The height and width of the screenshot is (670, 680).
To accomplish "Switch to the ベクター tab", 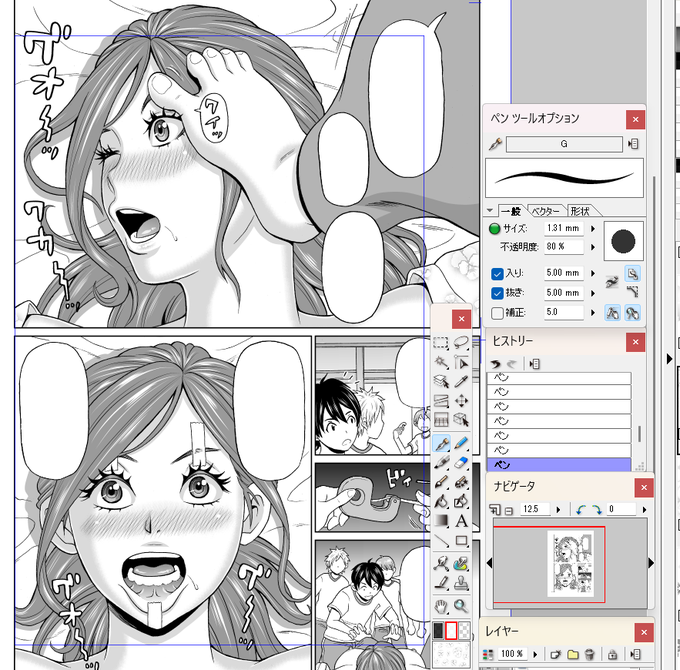I will click(546, 211).
